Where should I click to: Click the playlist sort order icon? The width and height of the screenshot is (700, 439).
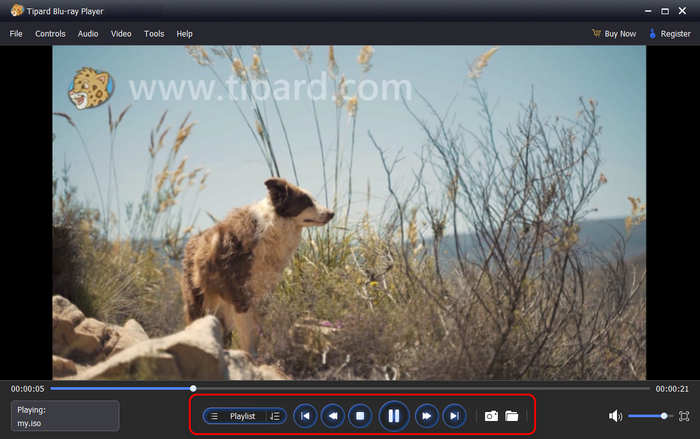[275, 416]
